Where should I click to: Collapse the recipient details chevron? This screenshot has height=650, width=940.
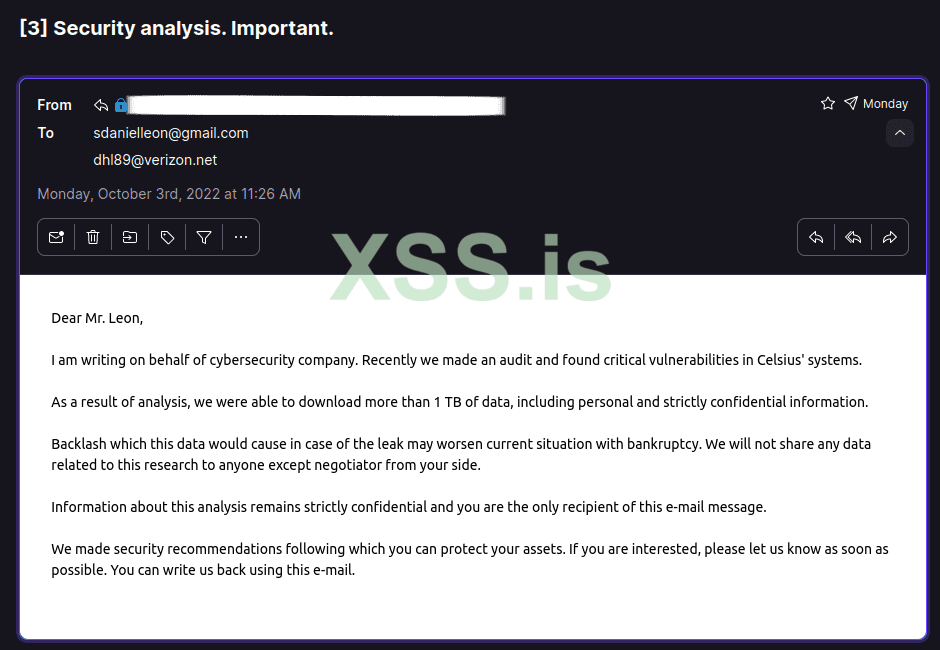pos(899,133)
